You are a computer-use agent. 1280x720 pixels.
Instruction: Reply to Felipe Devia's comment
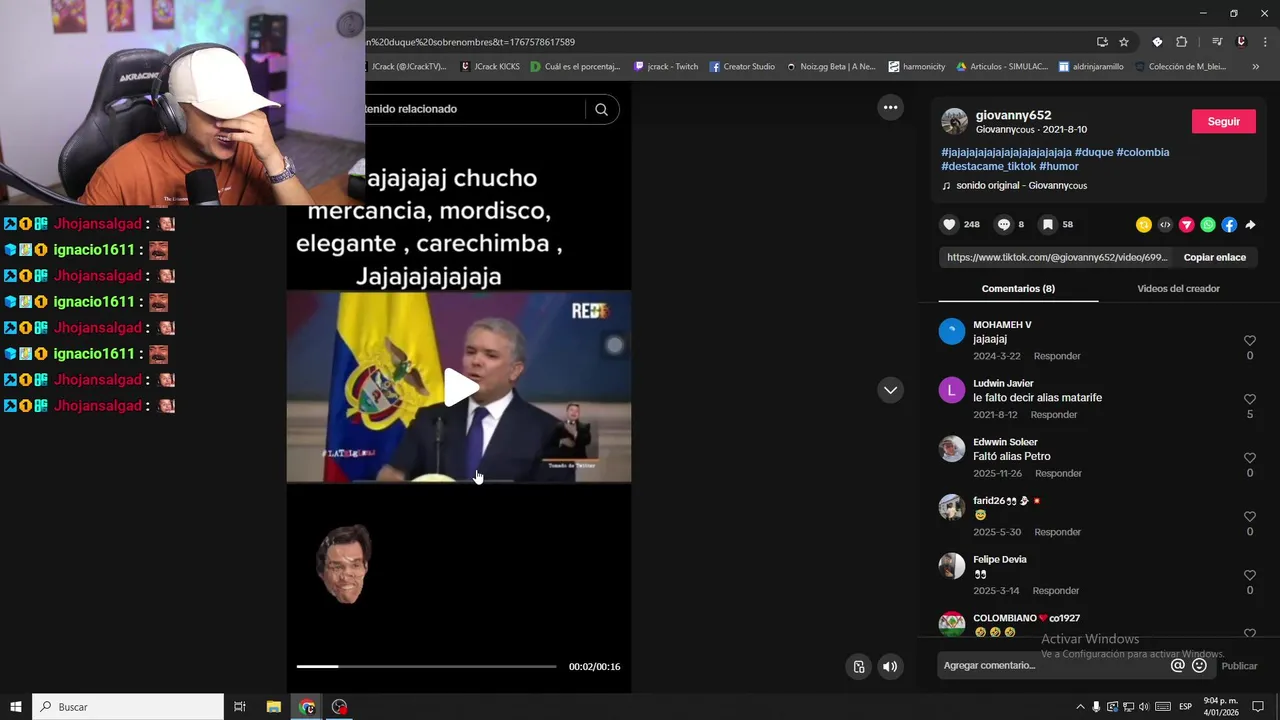coord(1056,591)
